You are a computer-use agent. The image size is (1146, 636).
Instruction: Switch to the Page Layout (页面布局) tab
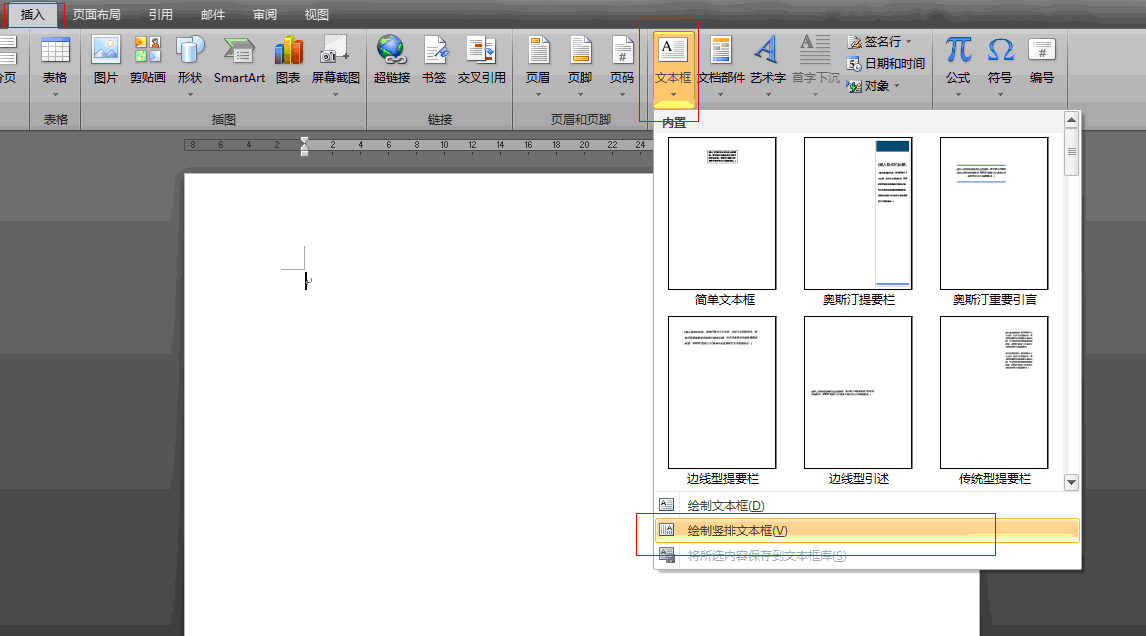pos(96,15)
